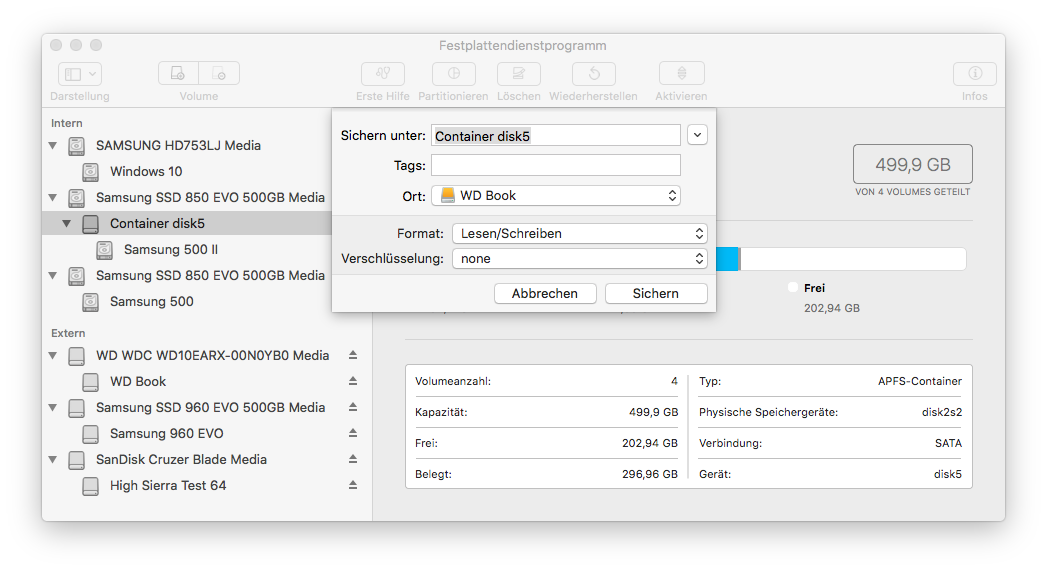Click the Wiederherstellen toolbar icon

coord(593,74)
